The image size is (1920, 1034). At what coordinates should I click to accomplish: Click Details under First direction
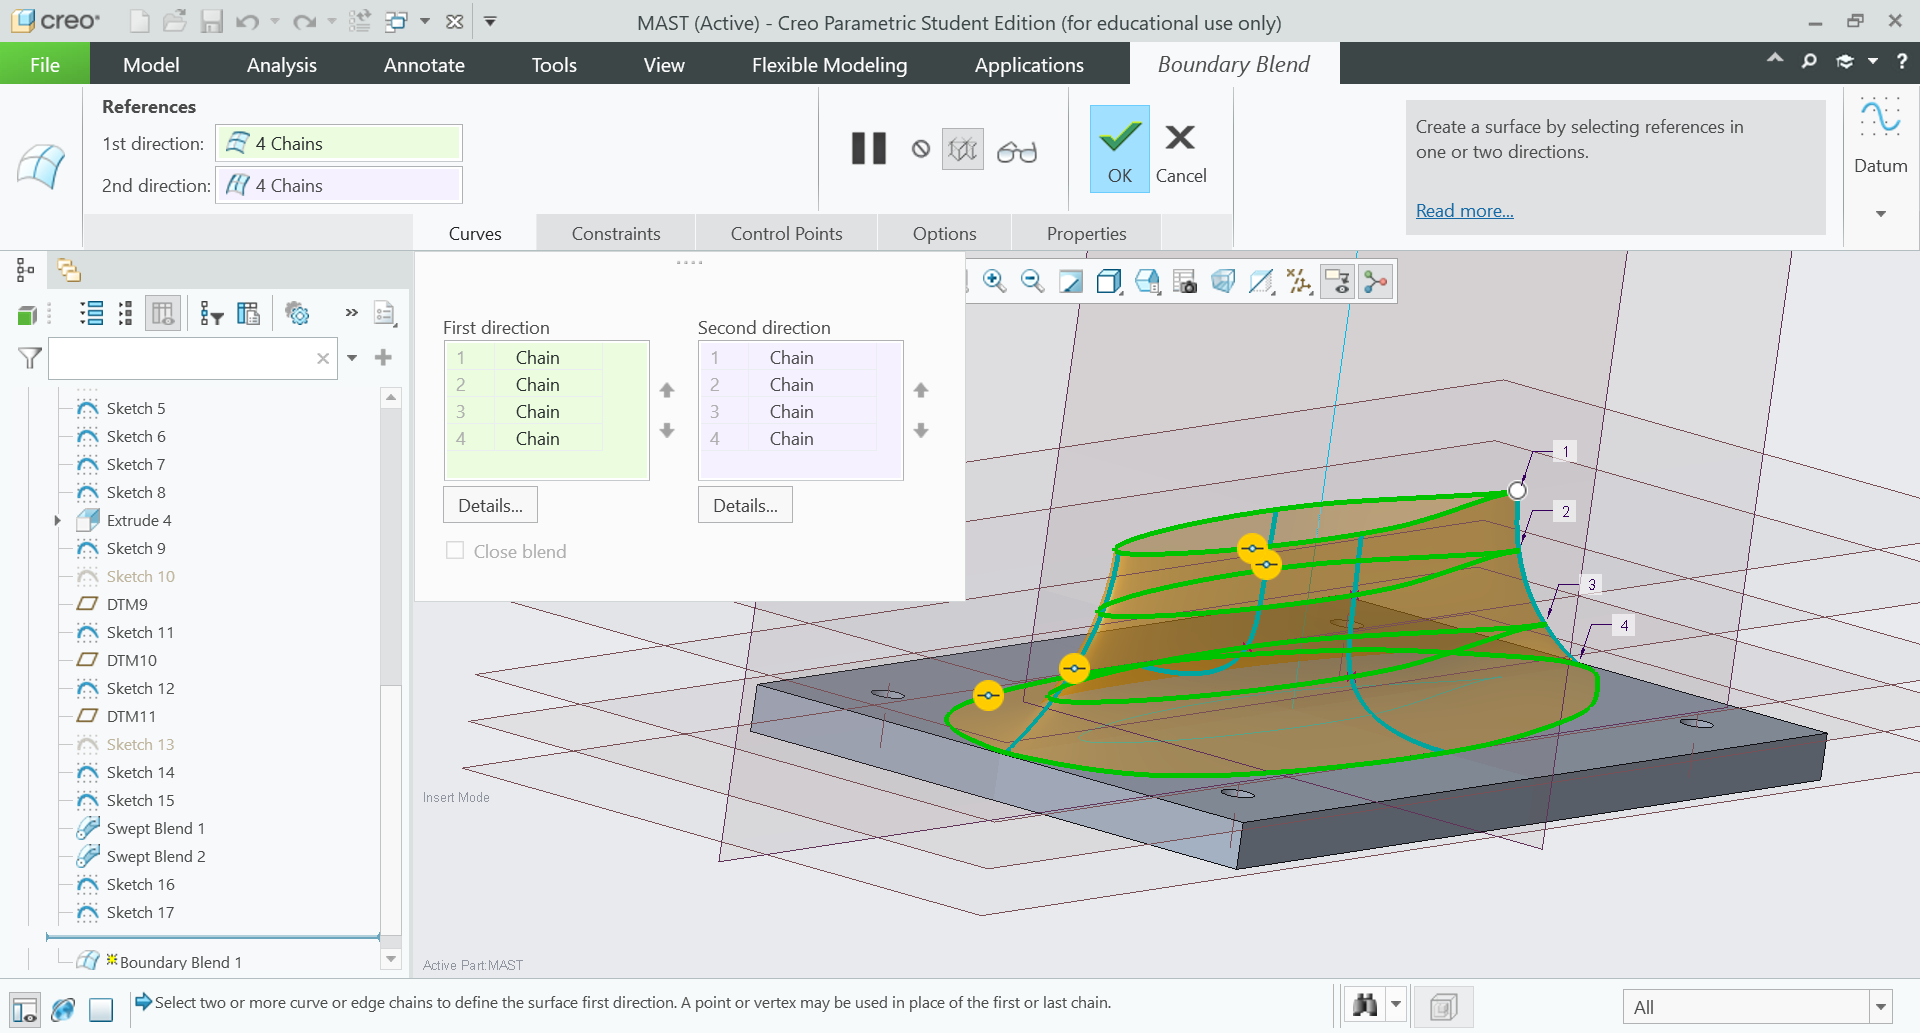point(489,504)
